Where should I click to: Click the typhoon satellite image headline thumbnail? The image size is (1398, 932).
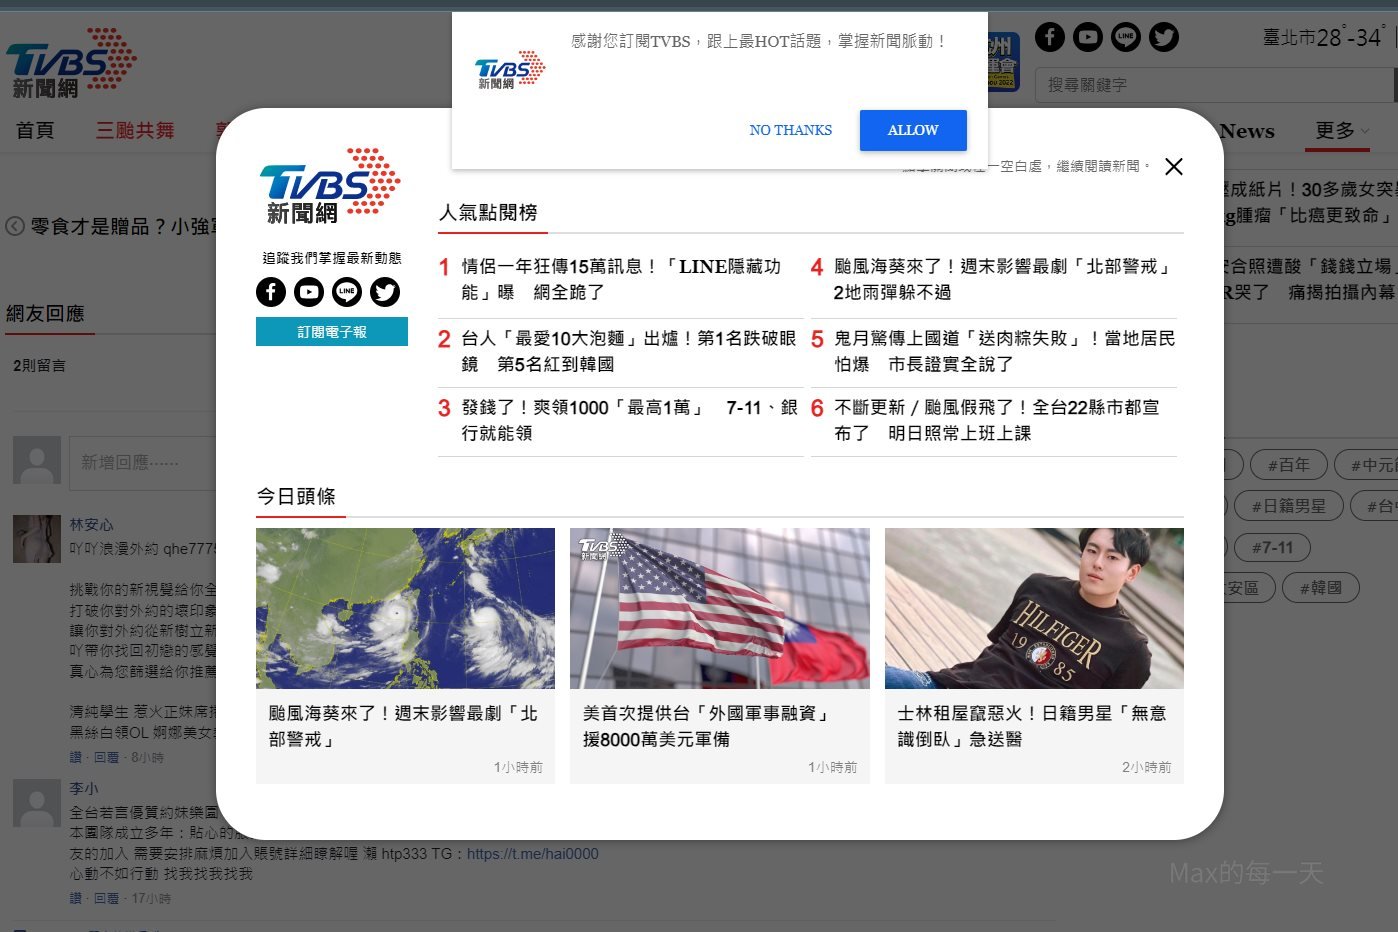(x=405, y=608)
